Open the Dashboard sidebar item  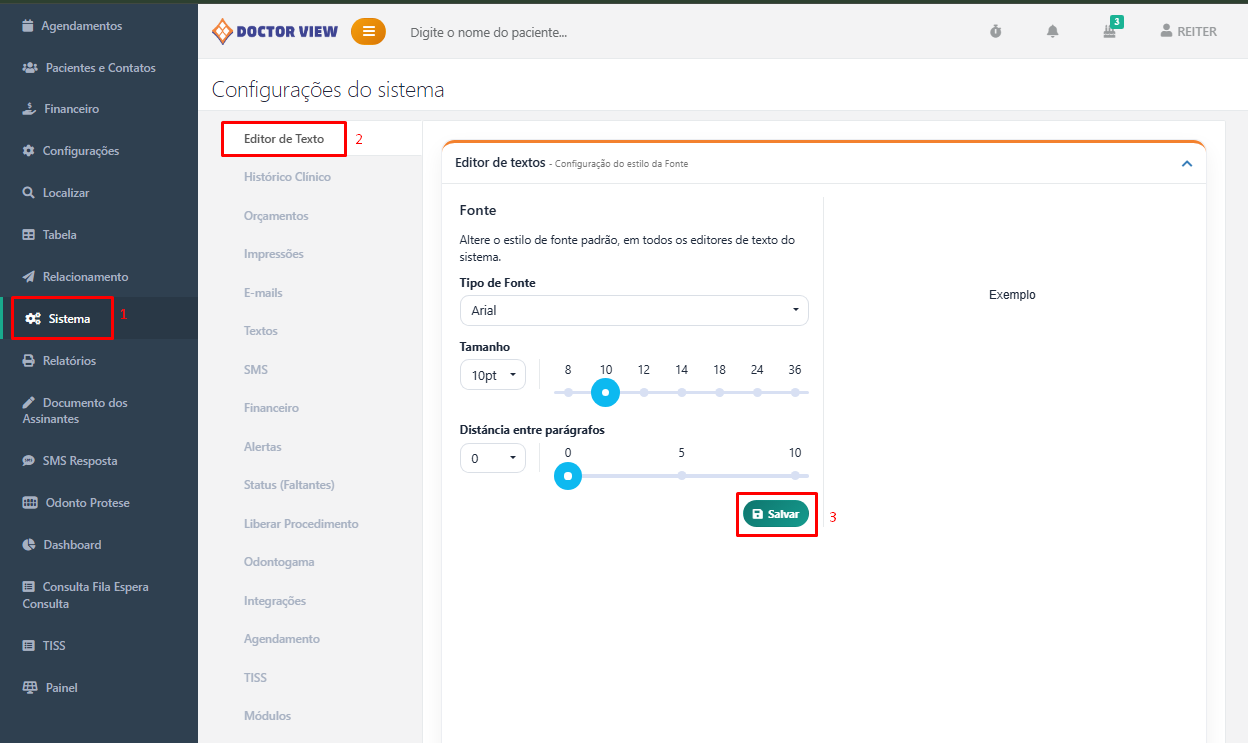[72, 545]
